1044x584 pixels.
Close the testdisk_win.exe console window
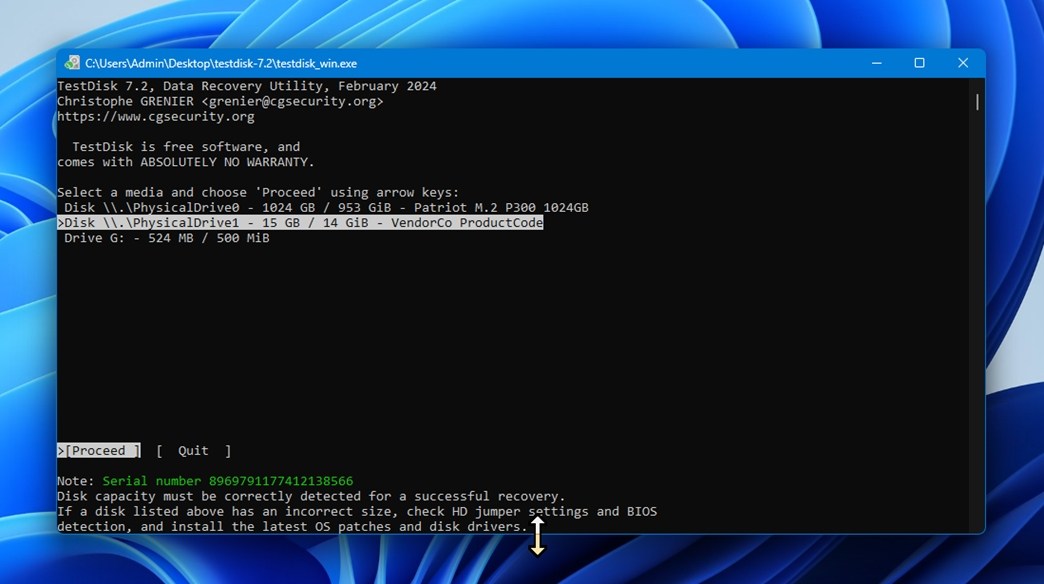(963, 63)
